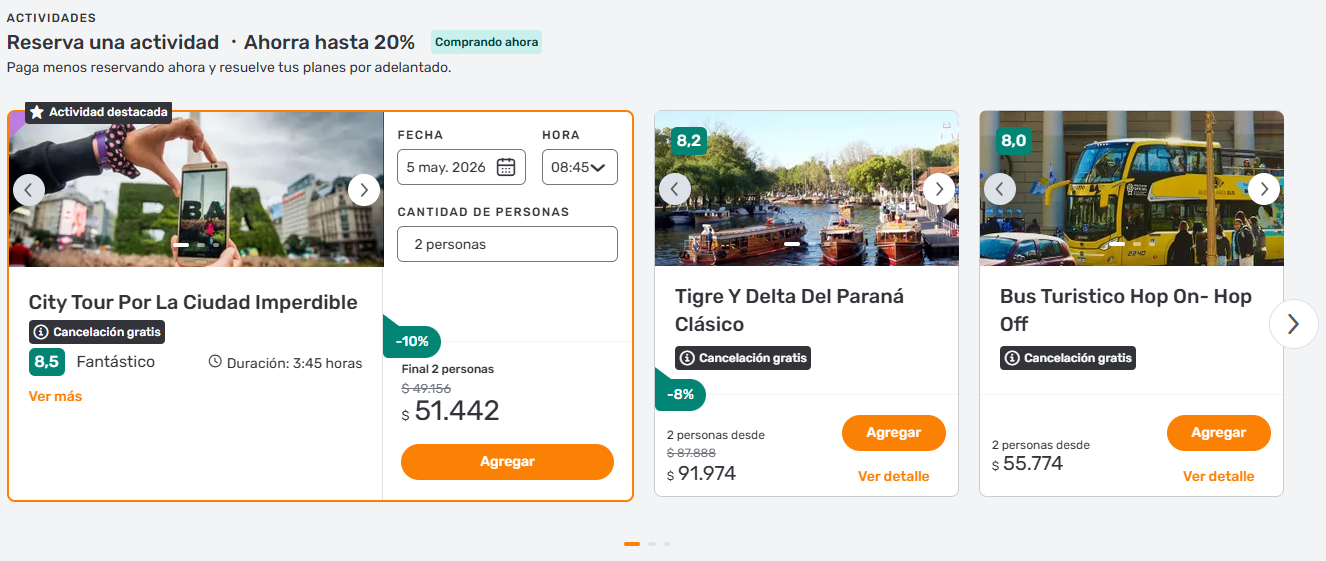This screenshot has height=561, width=1326.
Task: Open the Hora 08:45 dropdown
Action: click(580, 167)
